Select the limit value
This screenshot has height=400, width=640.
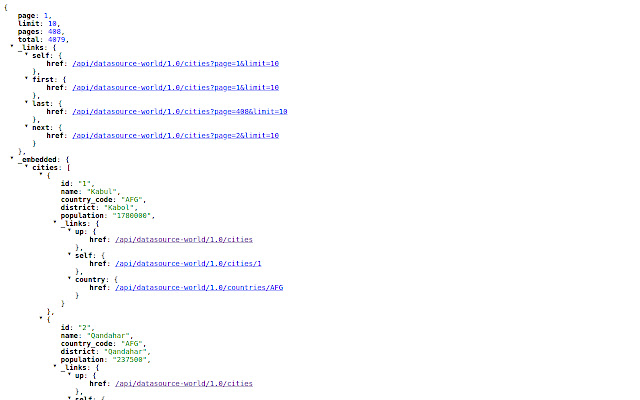tap(52, 24)
